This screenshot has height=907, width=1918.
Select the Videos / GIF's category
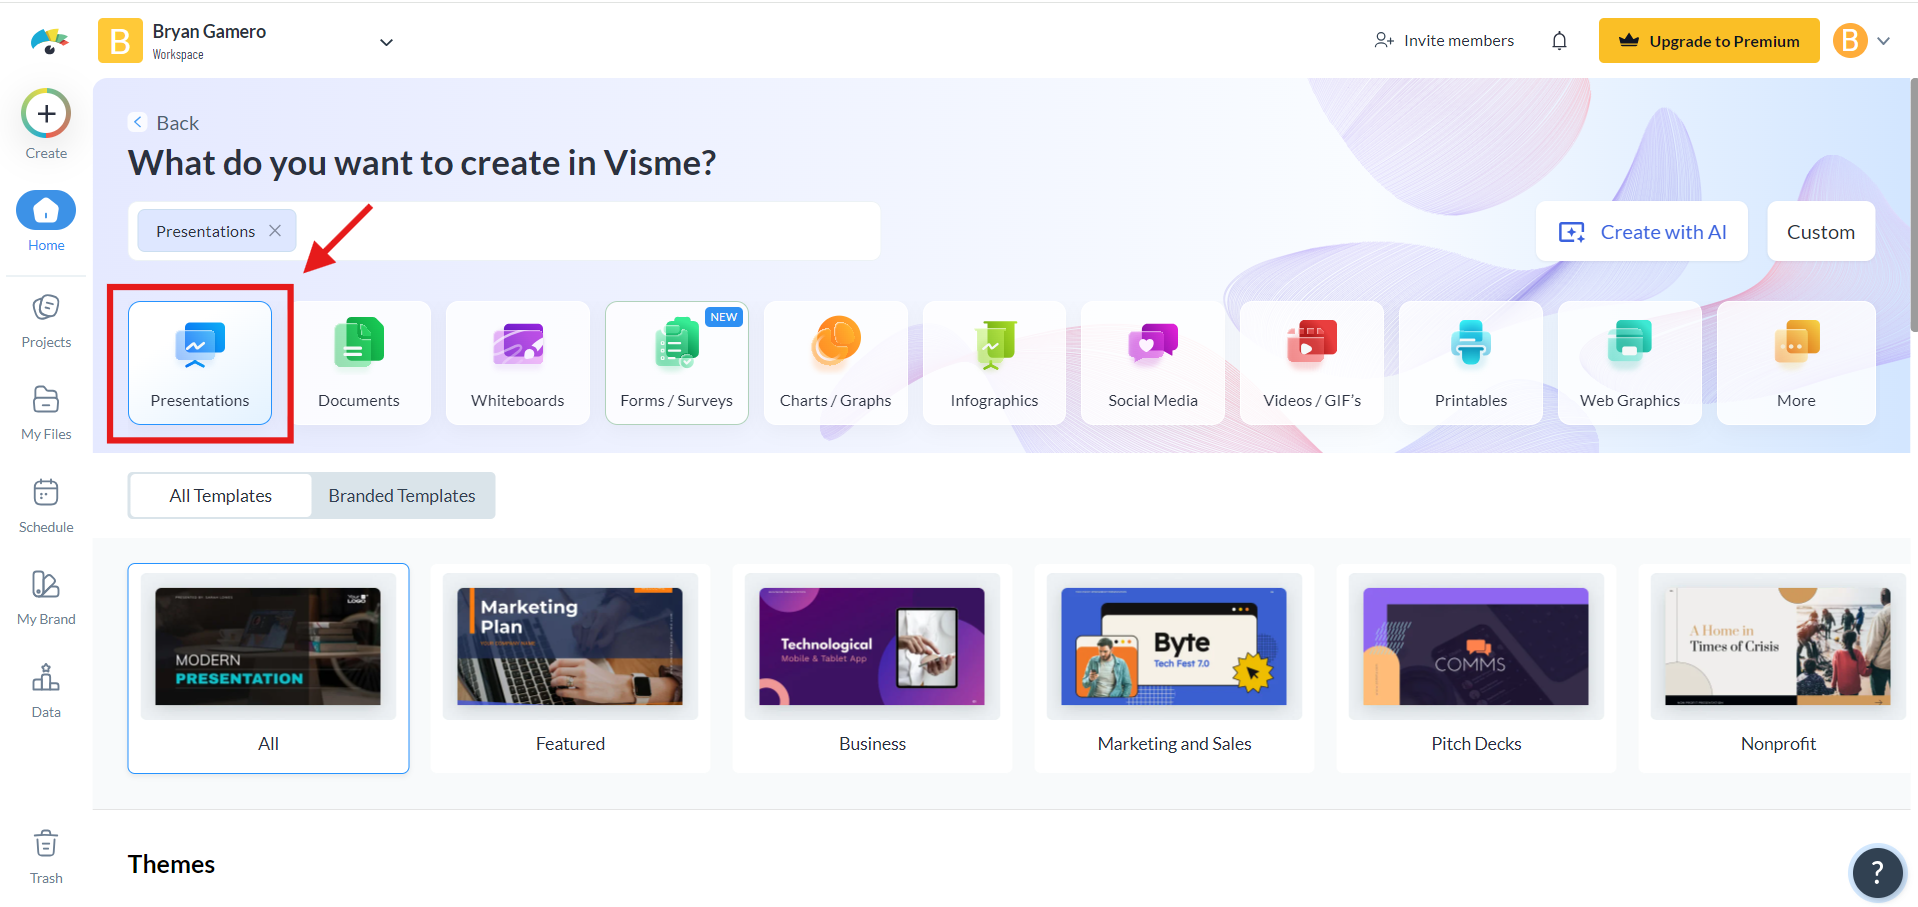[1312, 363]
